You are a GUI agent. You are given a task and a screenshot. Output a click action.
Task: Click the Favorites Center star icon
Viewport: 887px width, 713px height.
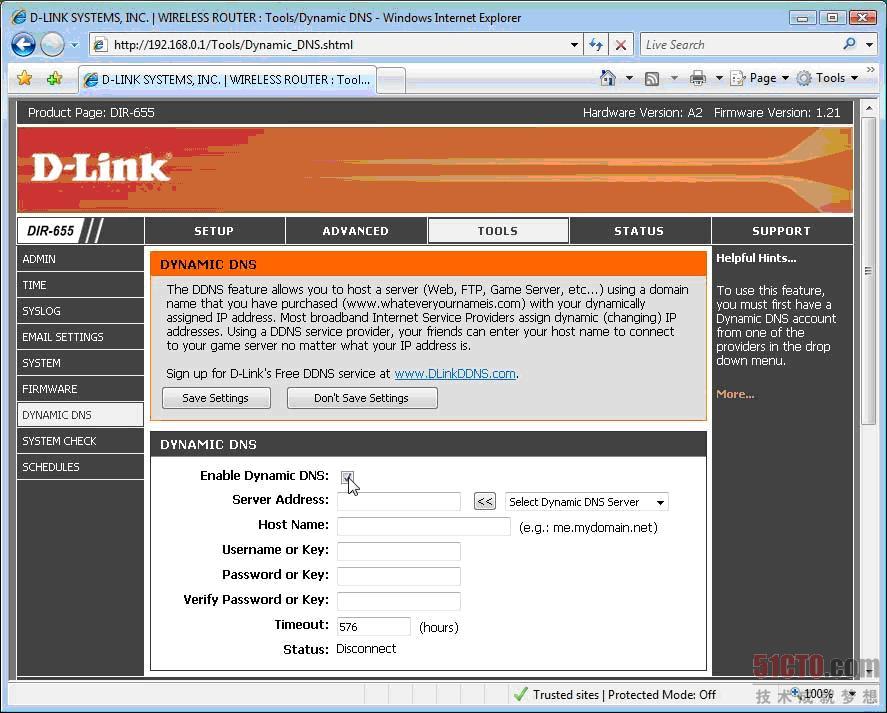(24, 78)
